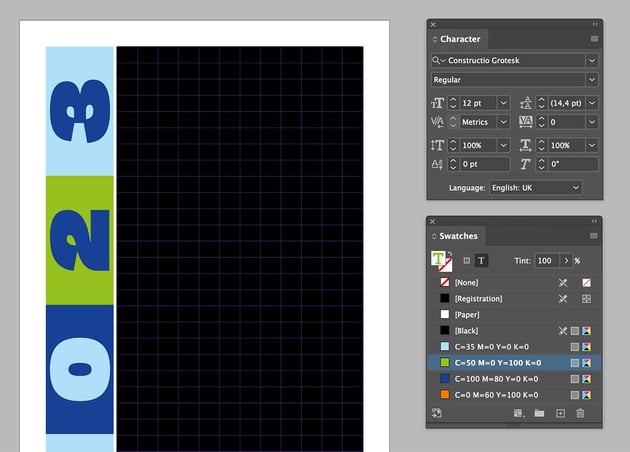The height and width of the screenshot is (452, 630).
Task: Open the font size 12 pt dropdown
Action: coord(503,103)
